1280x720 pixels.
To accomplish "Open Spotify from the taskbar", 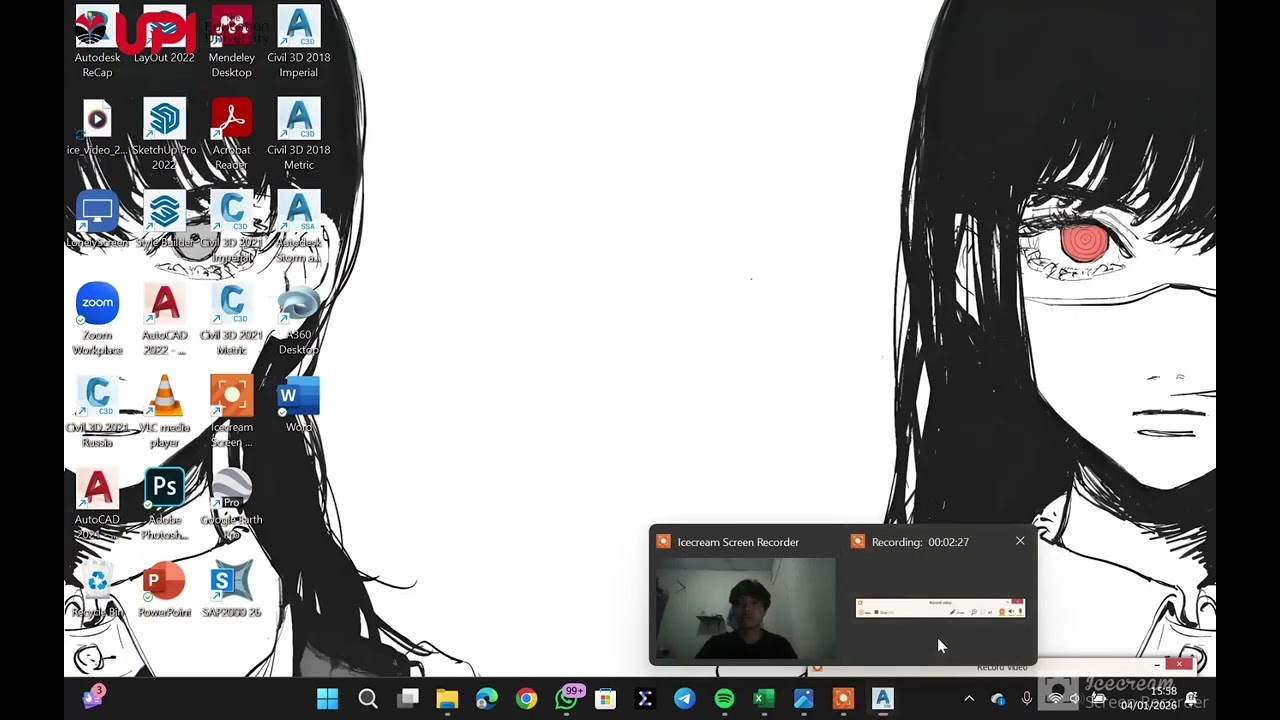I will click(724, 699).
